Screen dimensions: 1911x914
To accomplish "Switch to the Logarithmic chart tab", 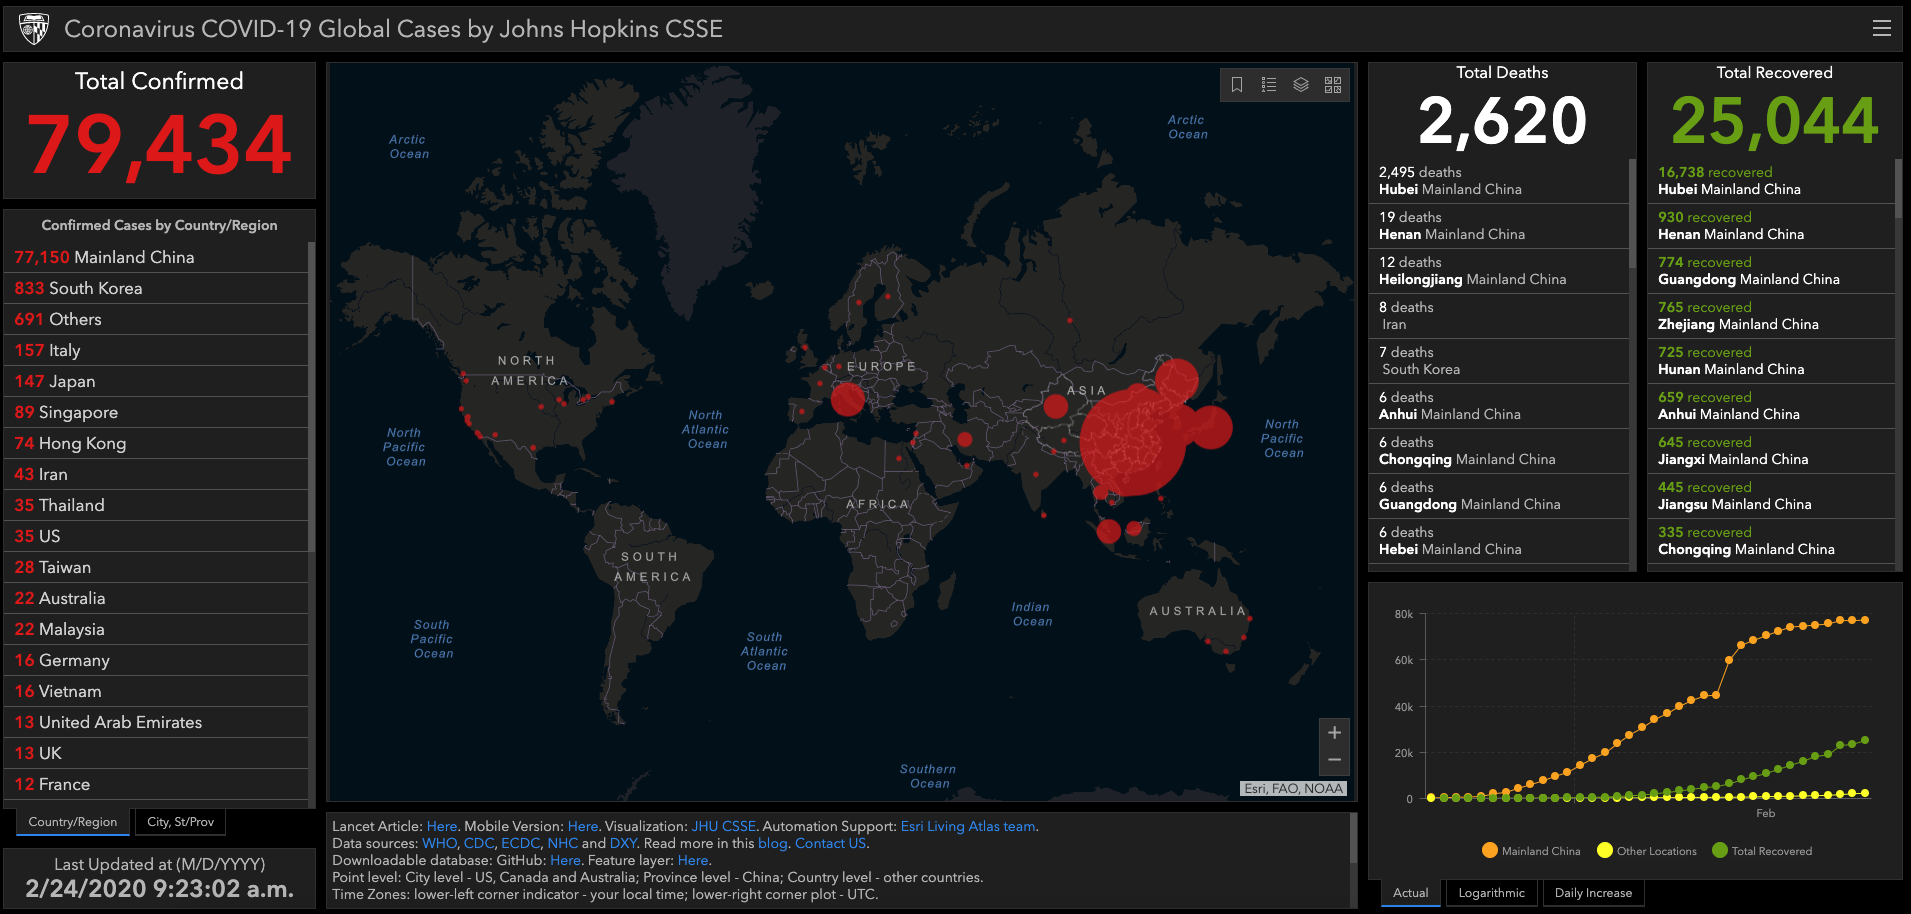I will click(x=1491, y=893).
